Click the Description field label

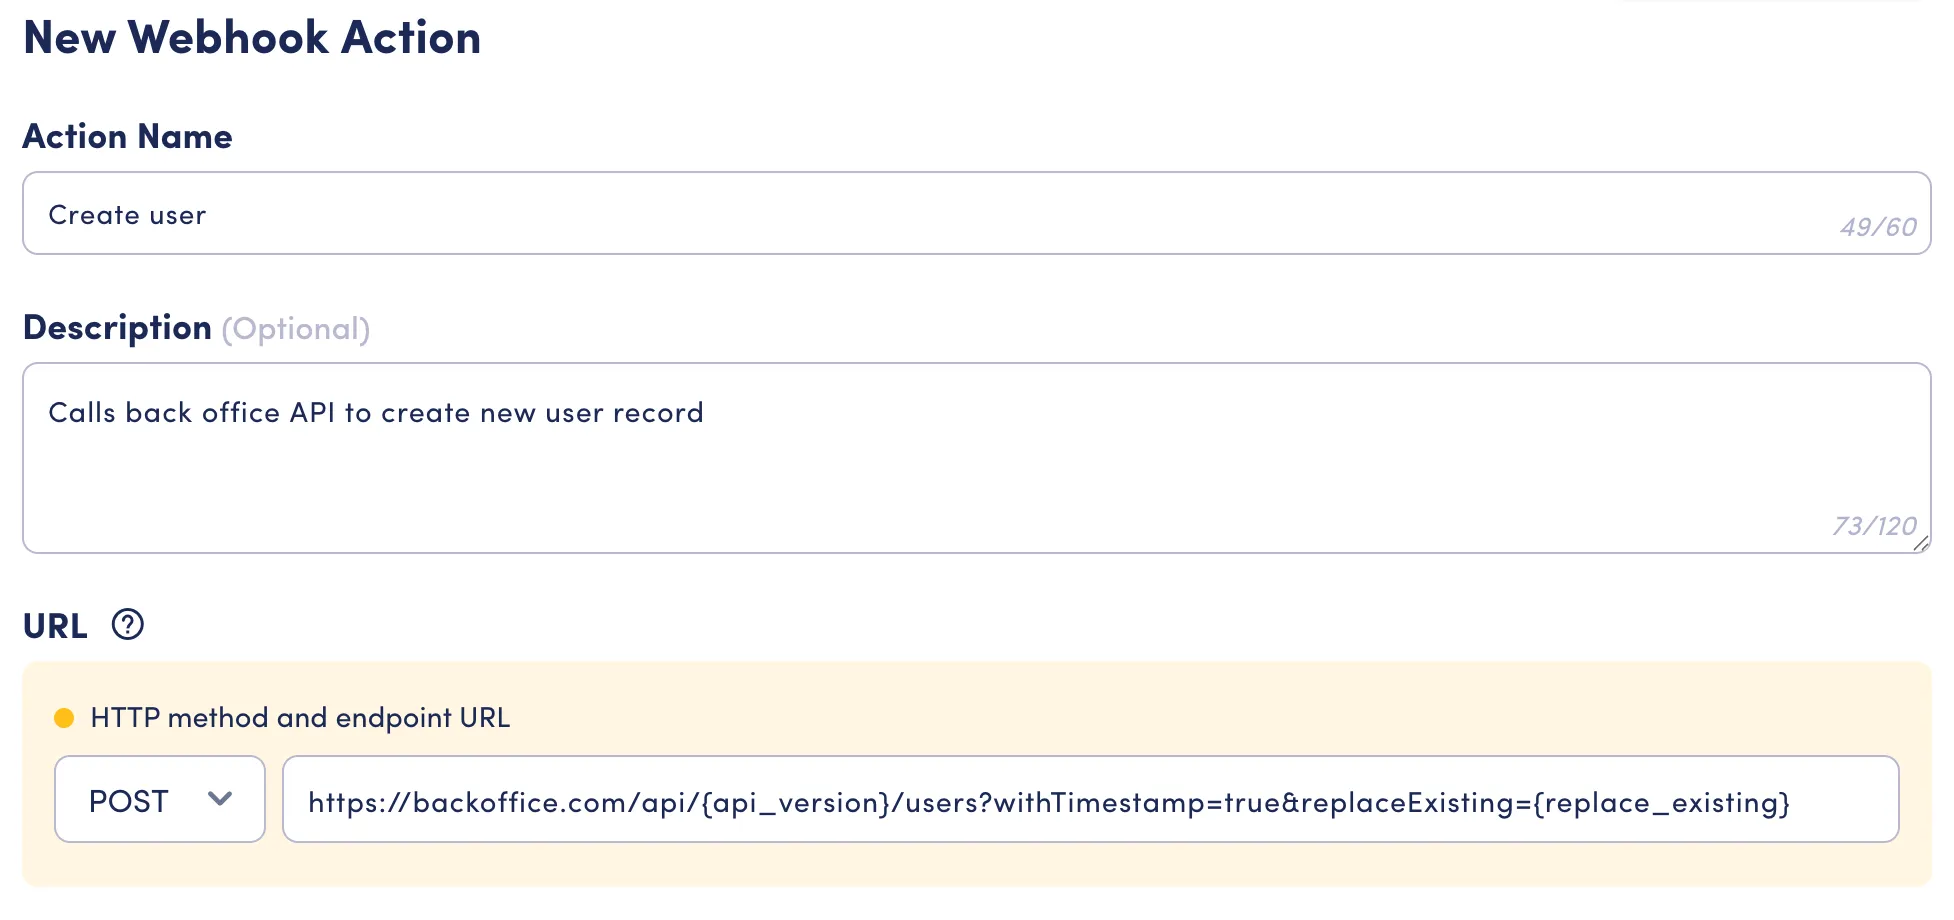(x=117, y=328)
